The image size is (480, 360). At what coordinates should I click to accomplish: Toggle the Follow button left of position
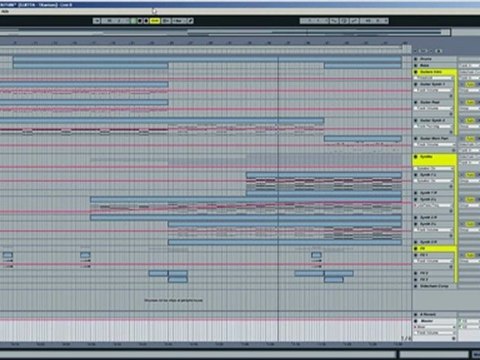click(x=97, y=21)
